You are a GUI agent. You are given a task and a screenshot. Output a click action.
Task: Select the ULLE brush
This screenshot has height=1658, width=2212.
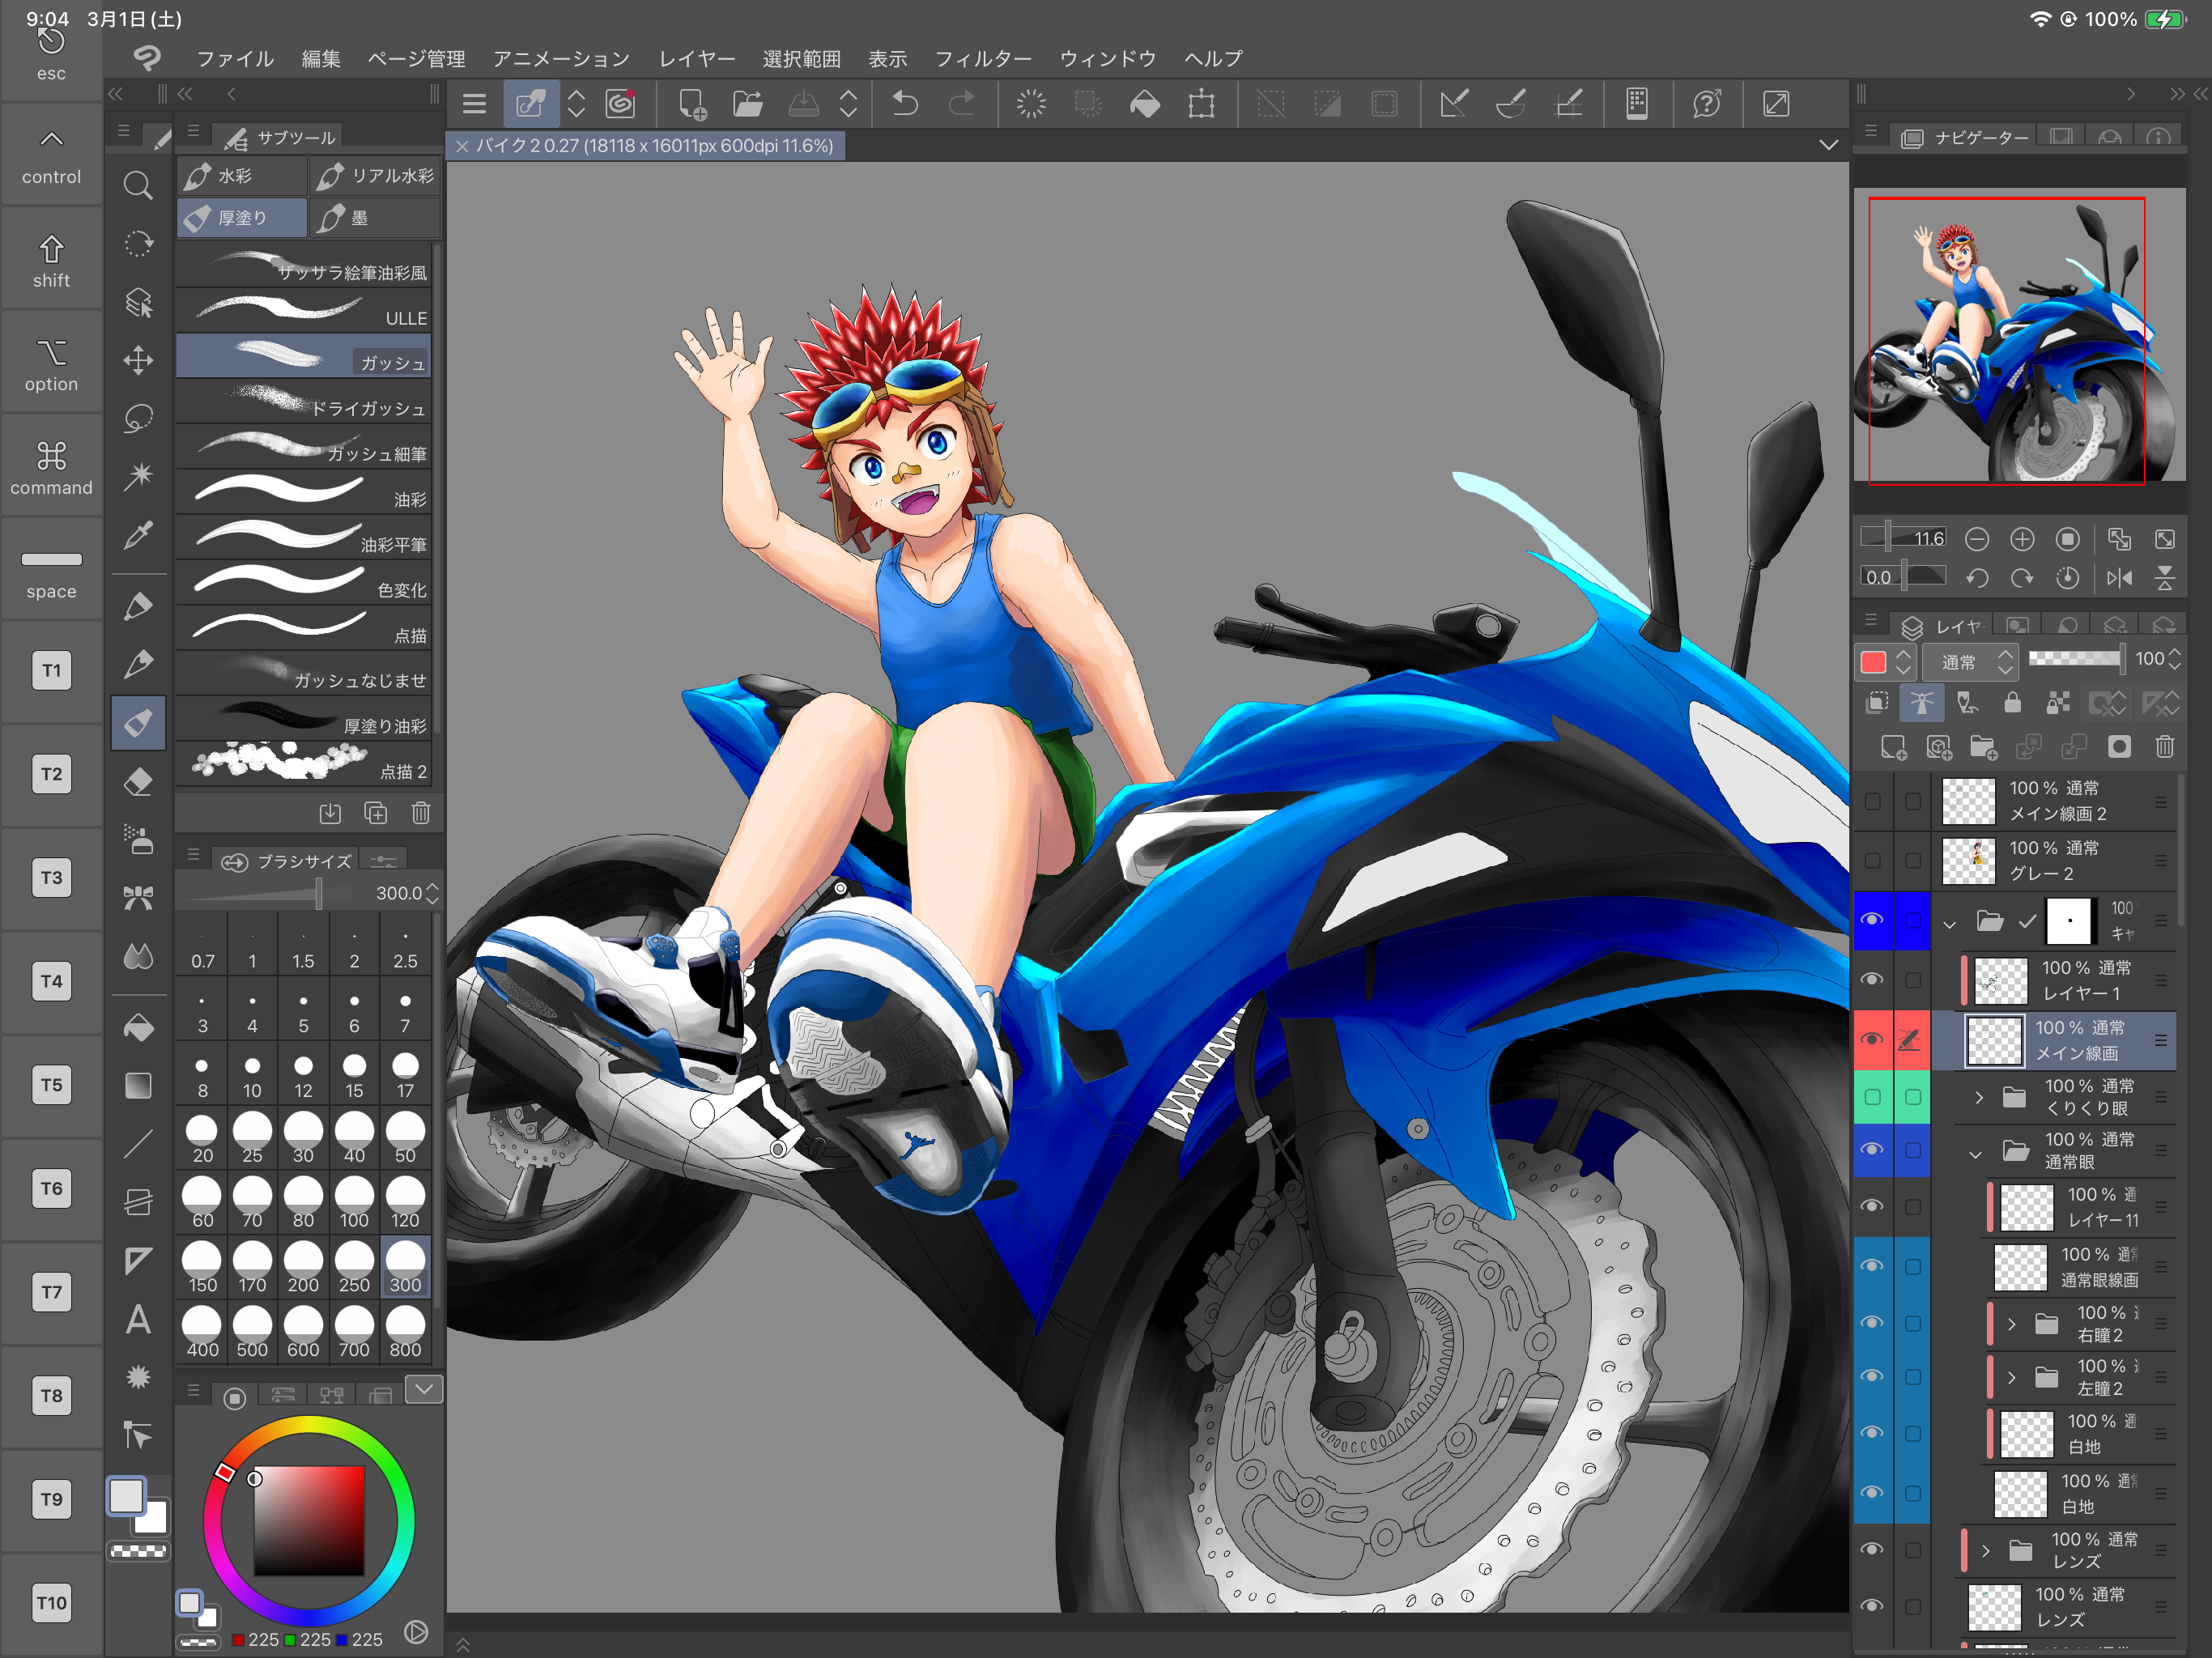pyautogui.click(x=304, y=309)
